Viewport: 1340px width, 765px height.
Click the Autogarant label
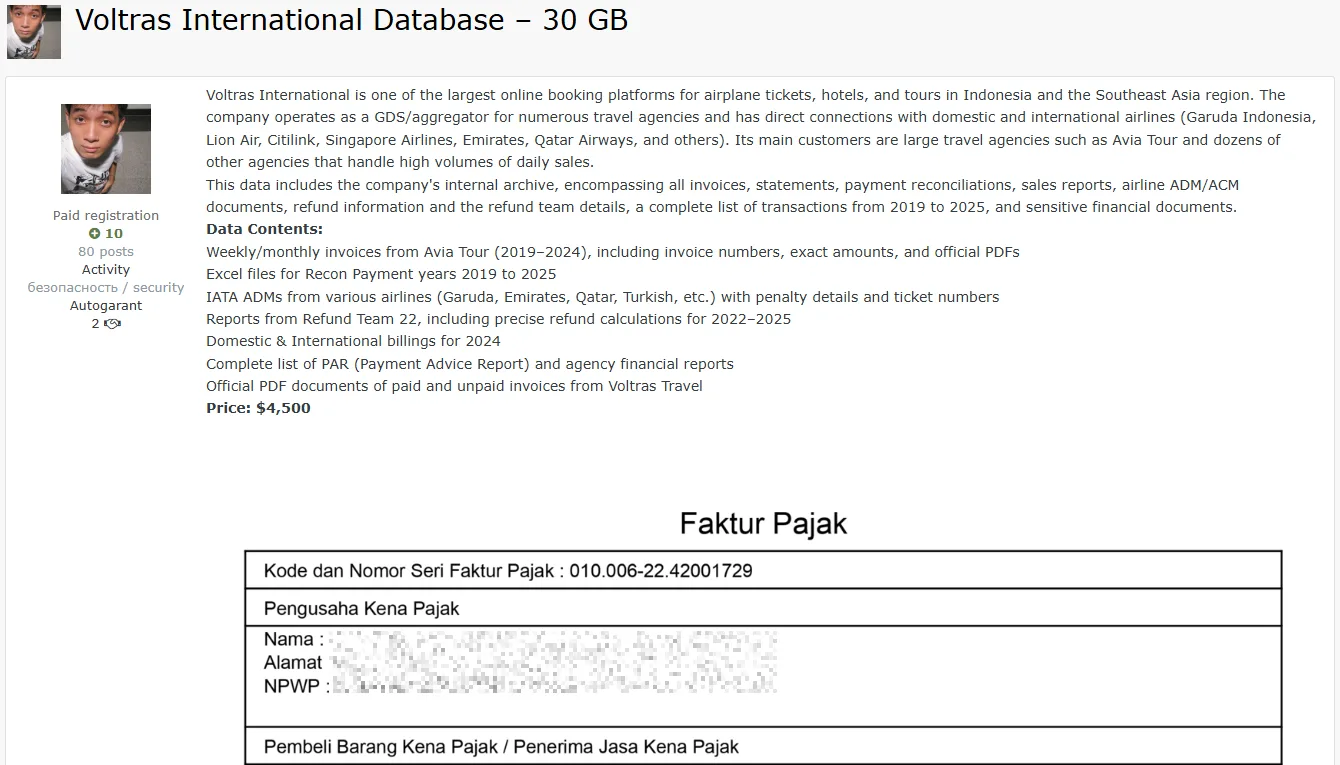106,306
